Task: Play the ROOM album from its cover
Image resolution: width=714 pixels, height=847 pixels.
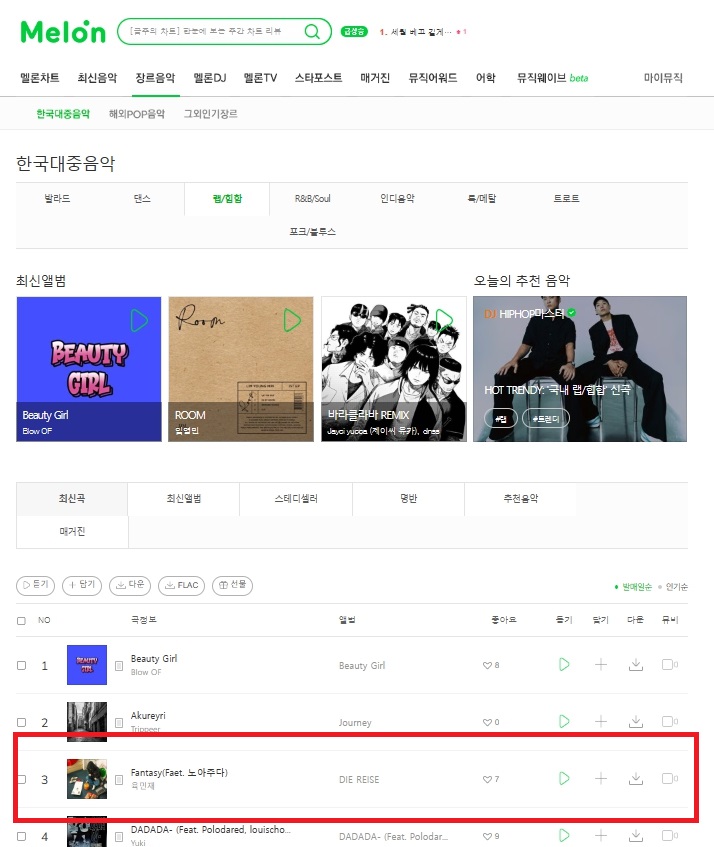Action: pyautogui.click(x=292, y=320)
